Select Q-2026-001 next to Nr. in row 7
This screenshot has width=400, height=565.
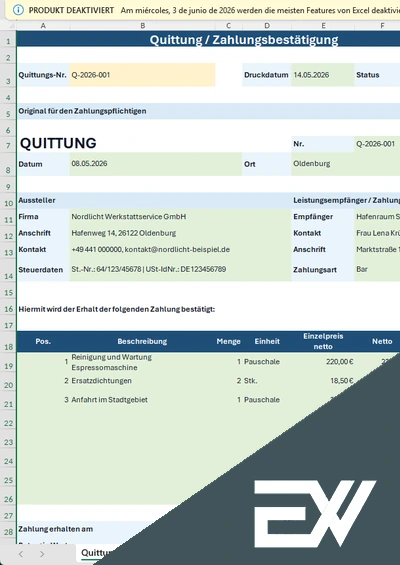[377, 144]
